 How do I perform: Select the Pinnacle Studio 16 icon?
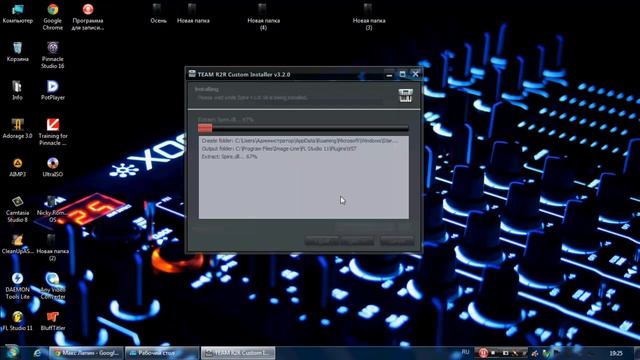(x=53, y=55)
